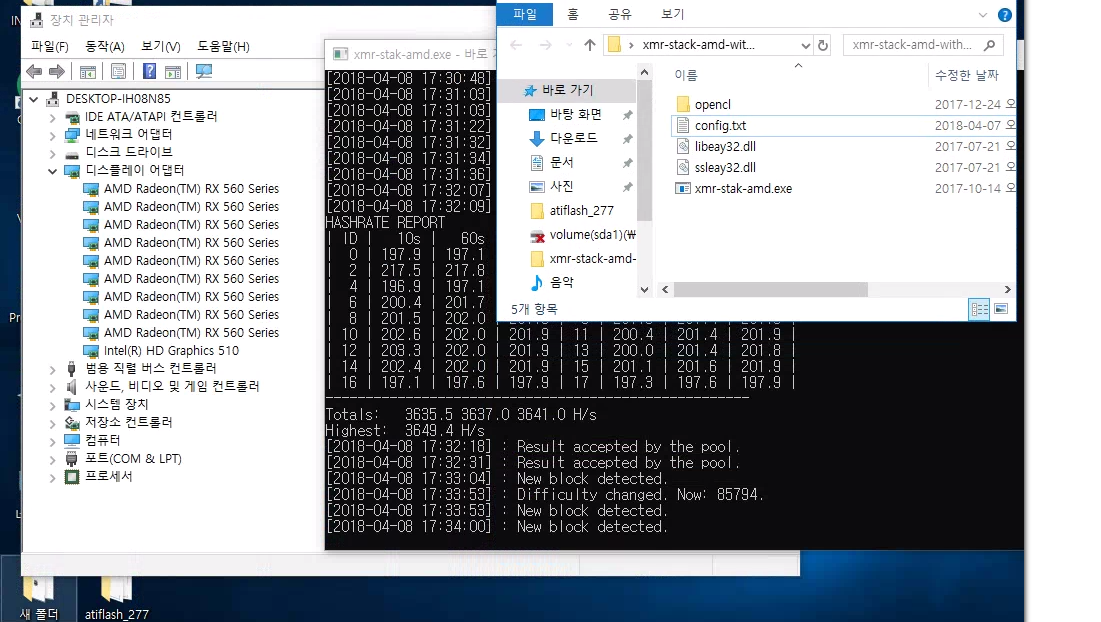Click the Up-one-level arrow in File Explorer
1101x622 pixels.
pyautogui.click(x=590, y=45)
